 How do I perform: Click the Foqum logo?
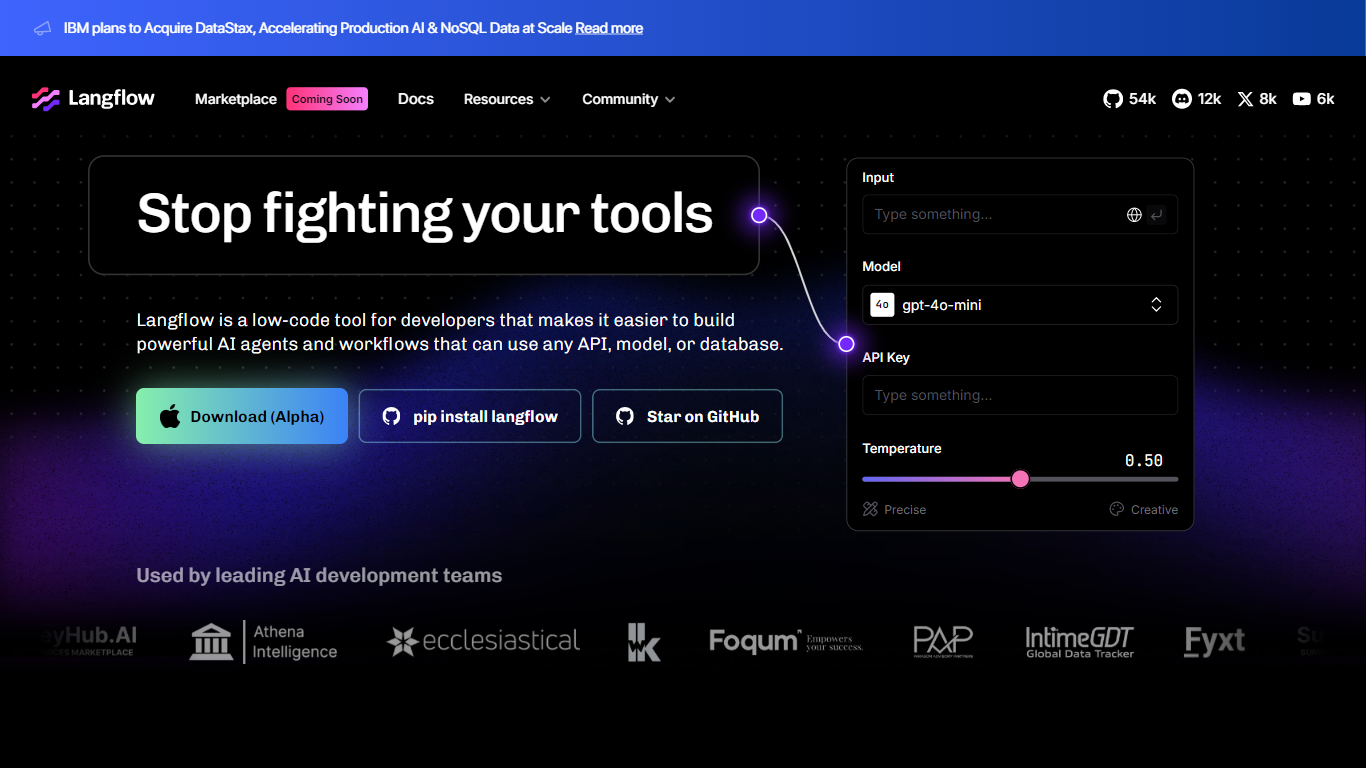[786, 641]
